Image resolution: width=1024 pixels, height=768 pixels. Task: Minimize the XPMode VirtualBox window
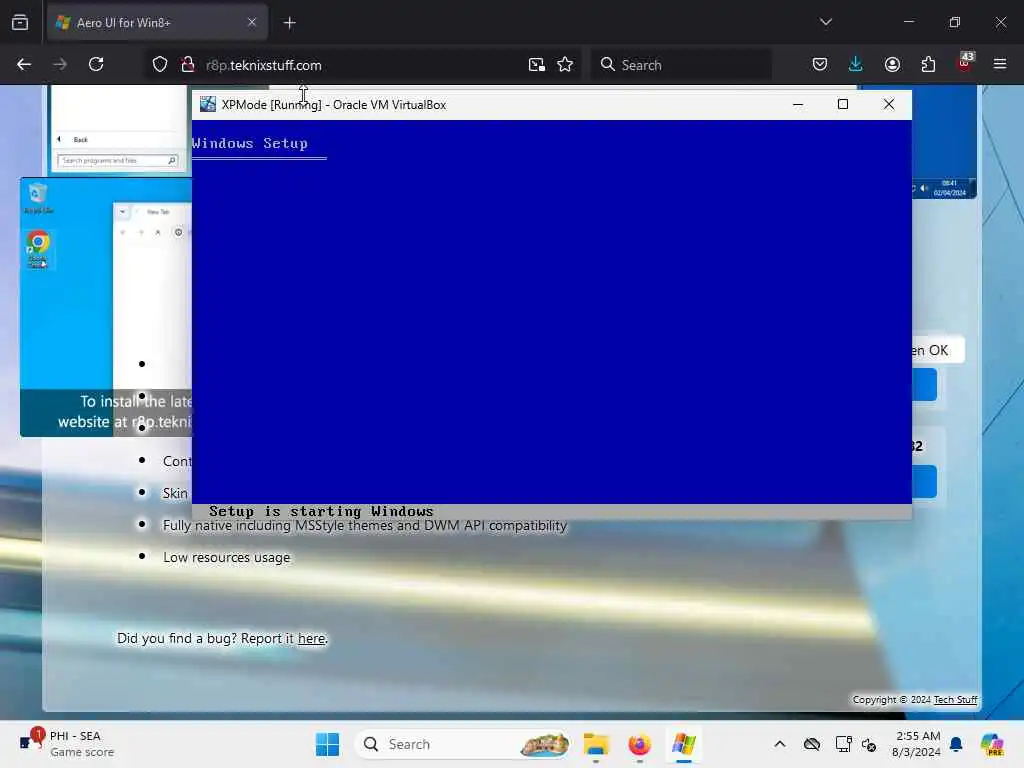click(798, 104)
